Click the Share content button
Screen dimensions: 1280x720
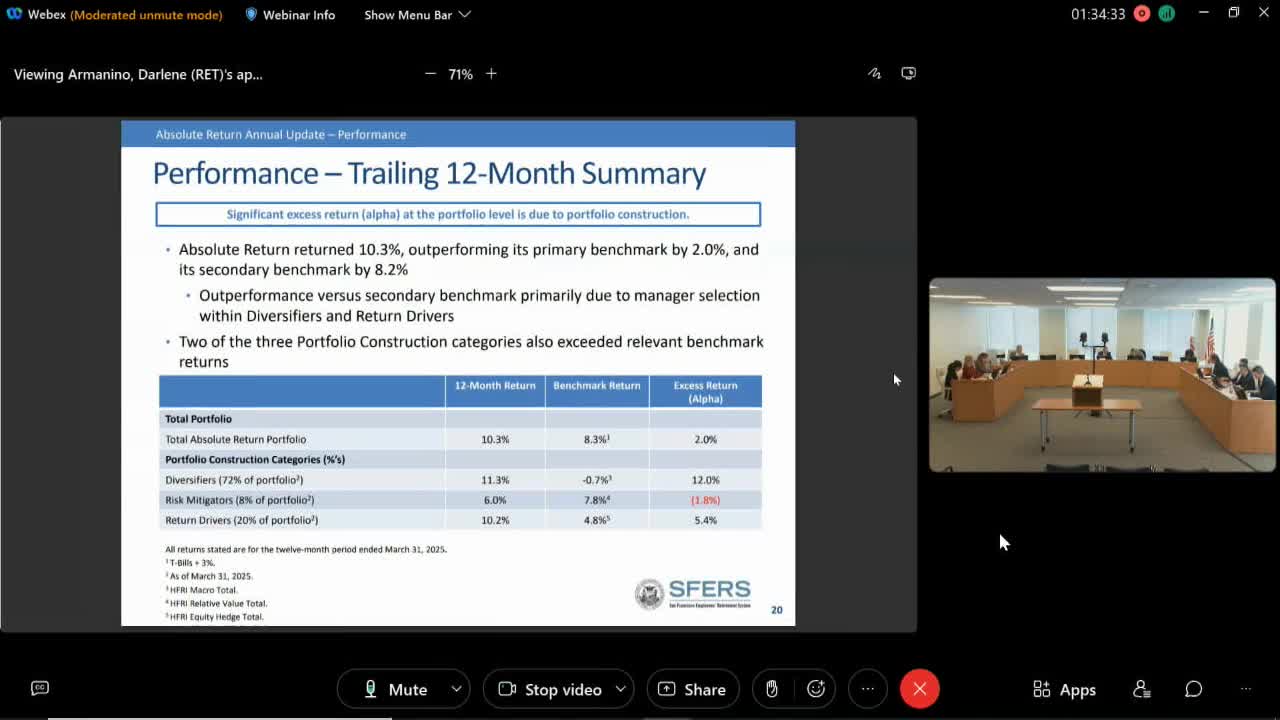692,689
